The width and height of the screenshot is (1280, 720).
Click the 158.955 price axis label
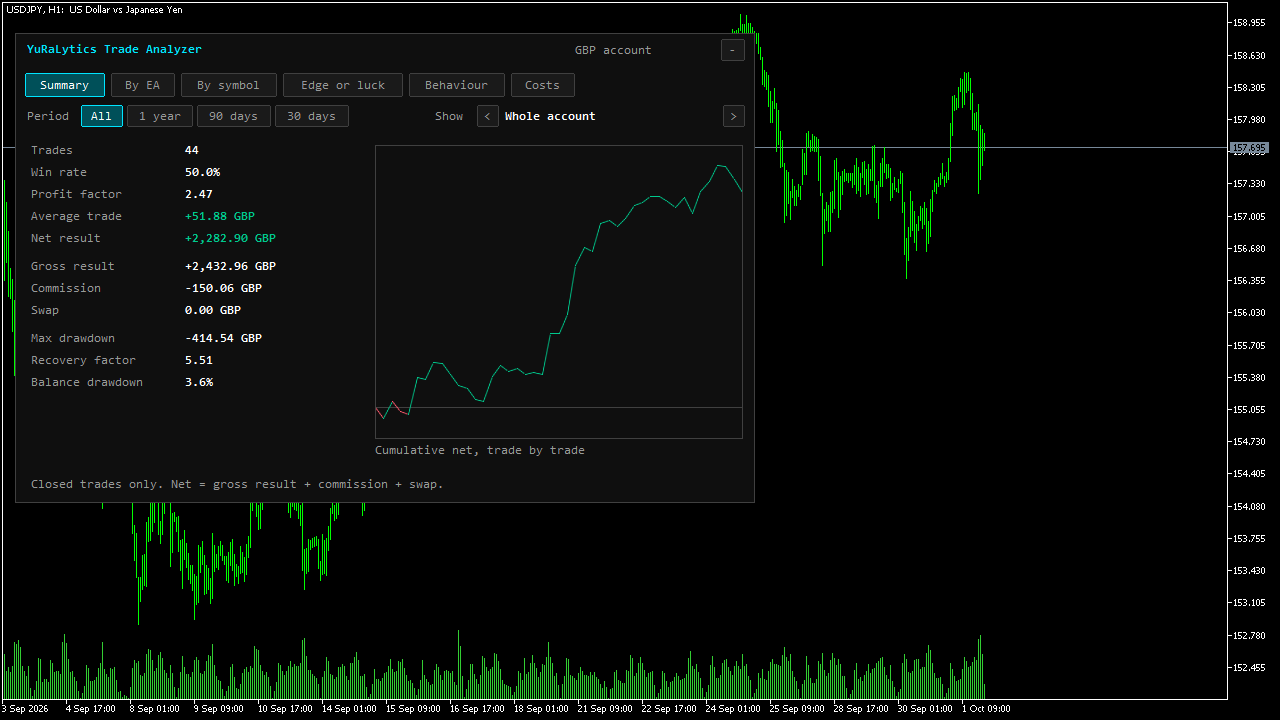(1250, 23)
